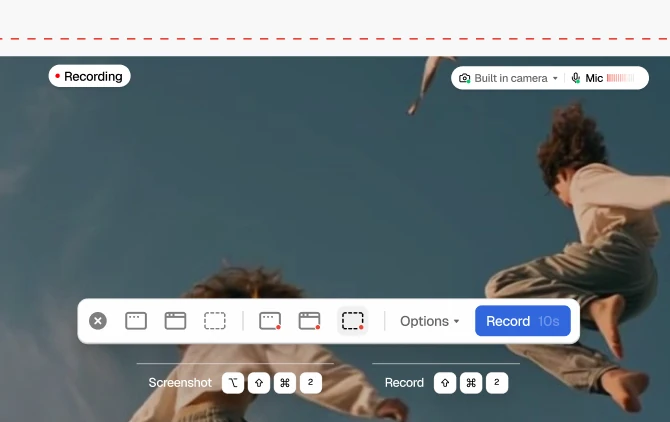Screen dimensions: 670x422
Task: Click the Mic label
Action: coord(594,78)
